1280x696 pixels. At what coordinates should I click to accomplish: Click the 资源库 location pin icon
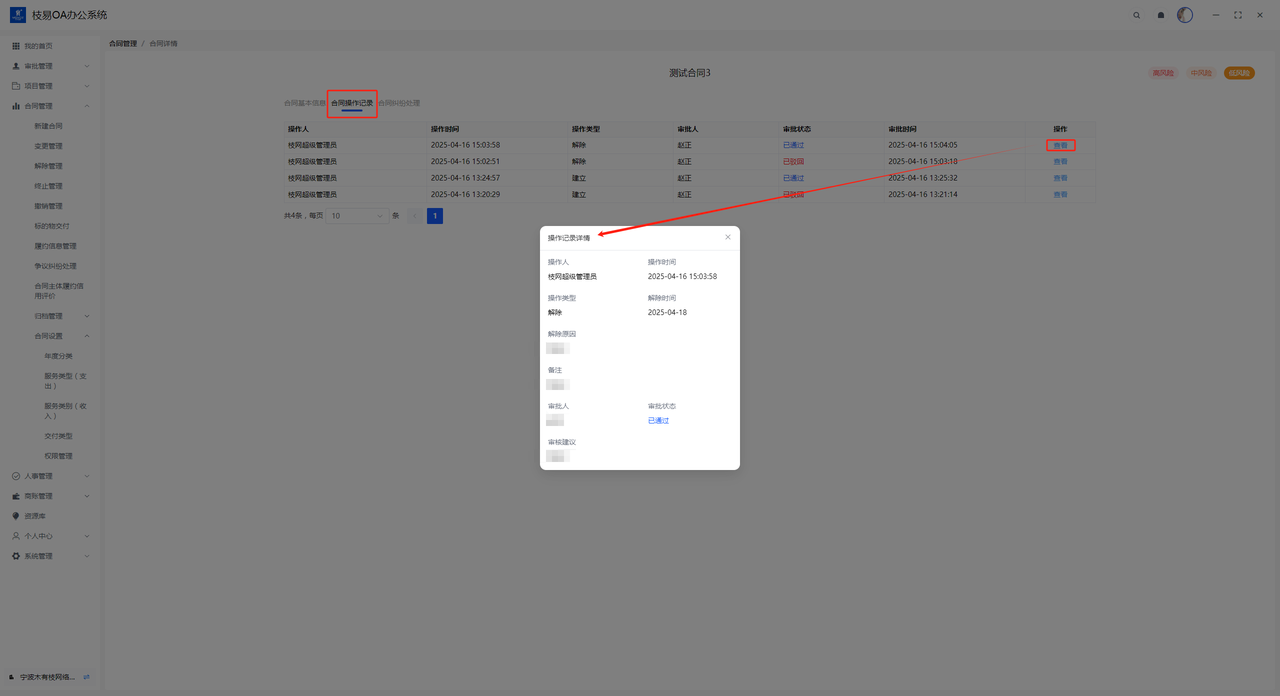click(x=16, y=516)
